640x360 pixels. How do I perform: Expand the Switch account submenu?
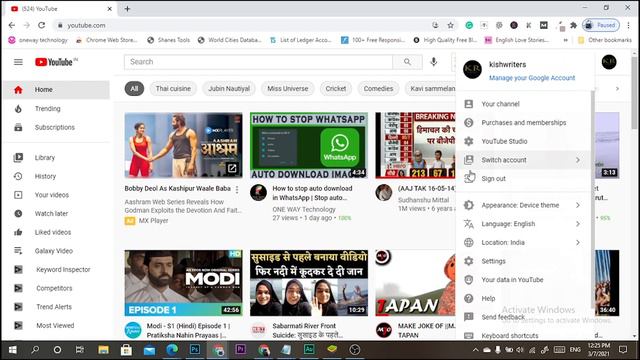point(523,160)
